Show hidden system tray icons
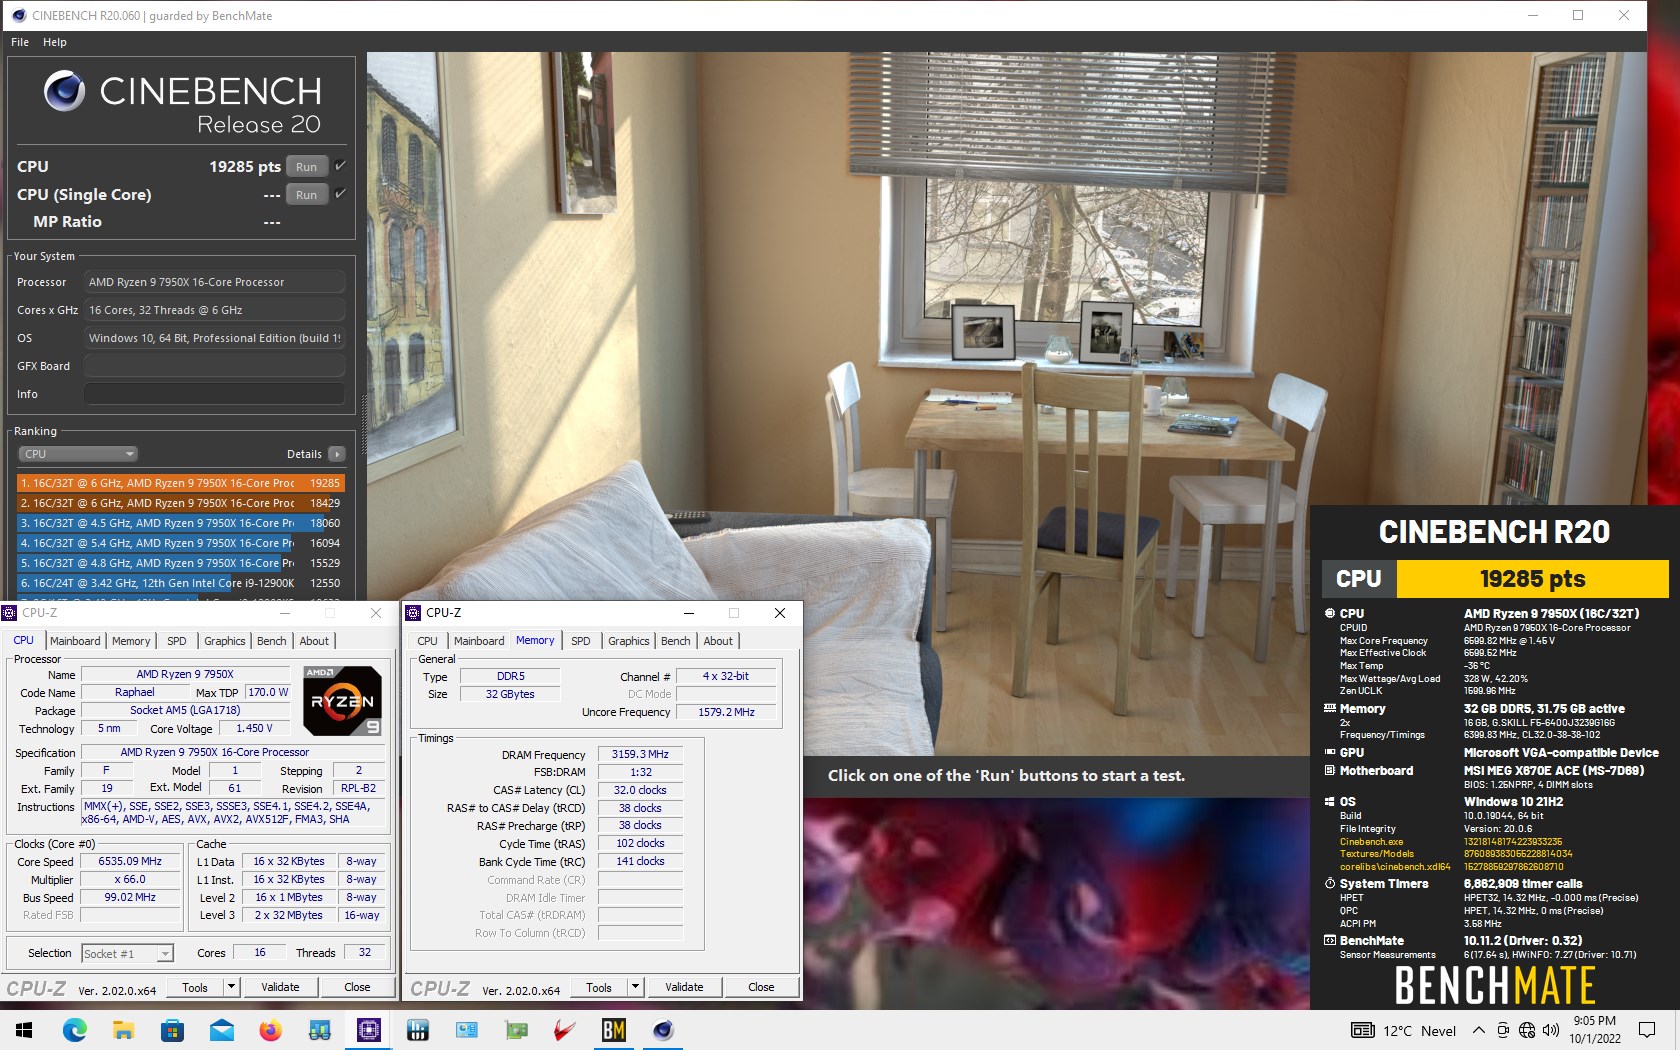Screen dimensions: 1680x1050 click(1478, 1031)
